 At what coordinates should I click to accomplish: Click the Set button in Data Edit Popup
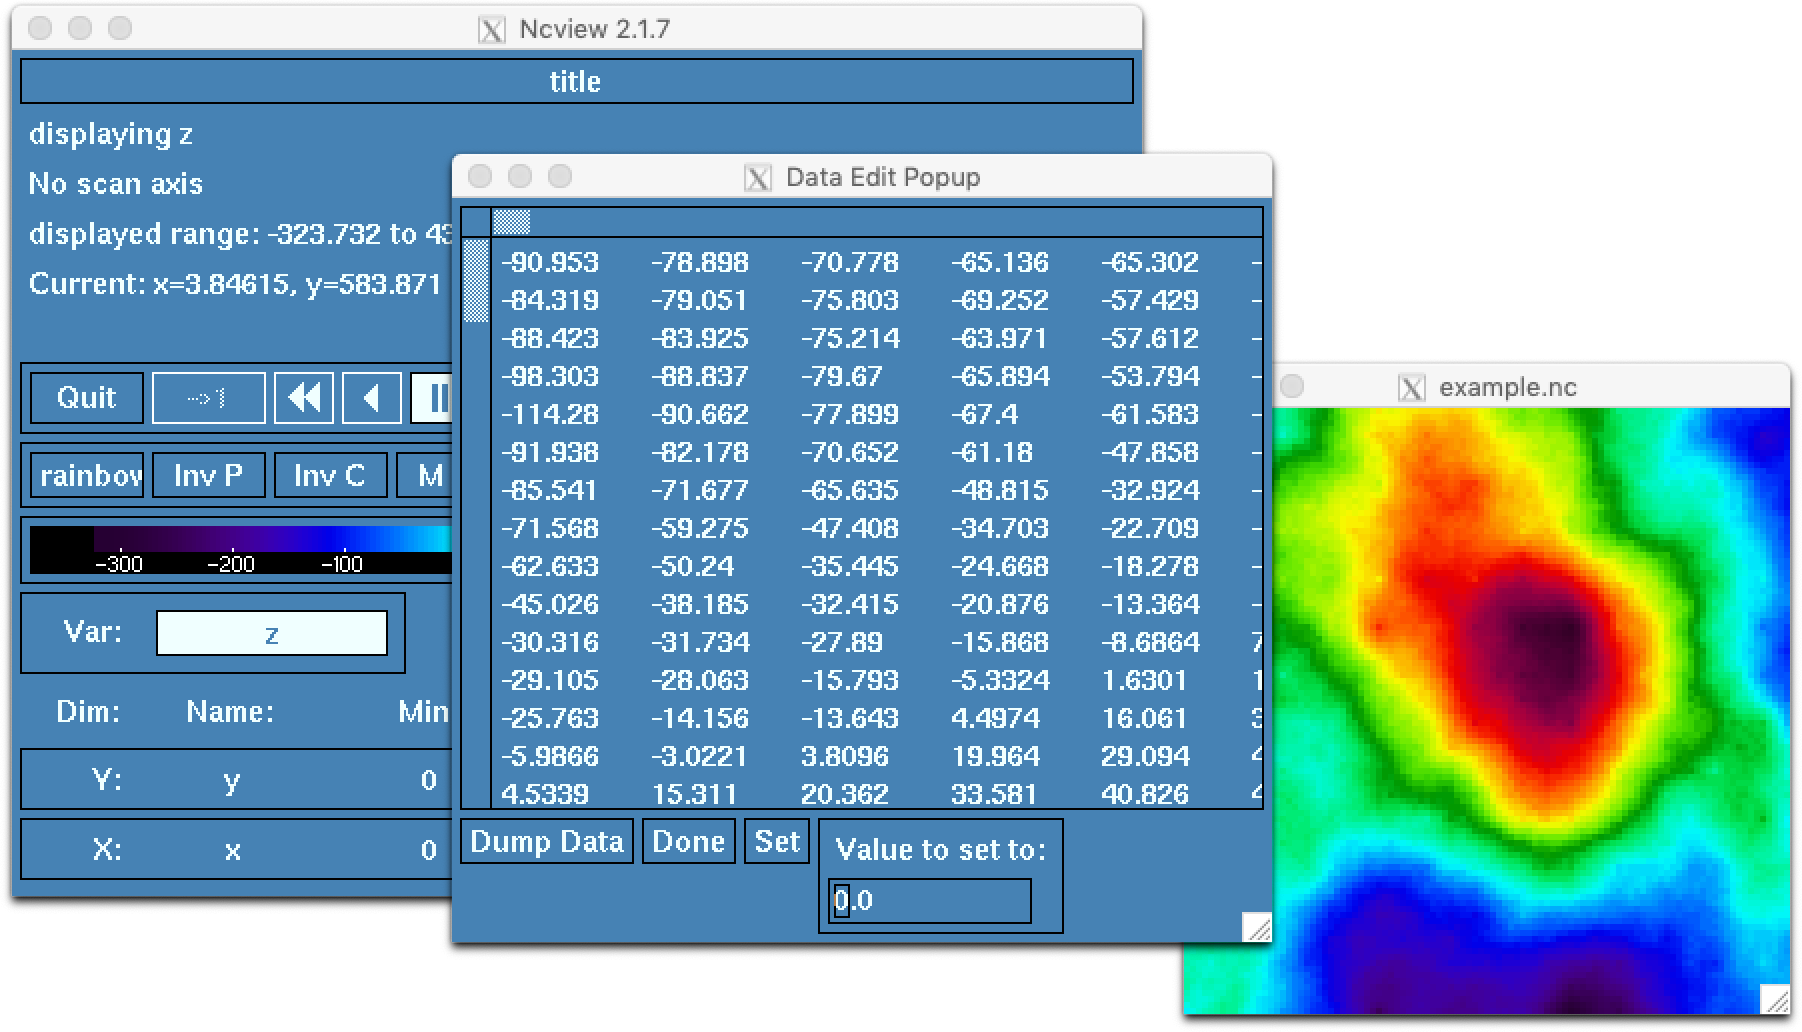[777, 841]
